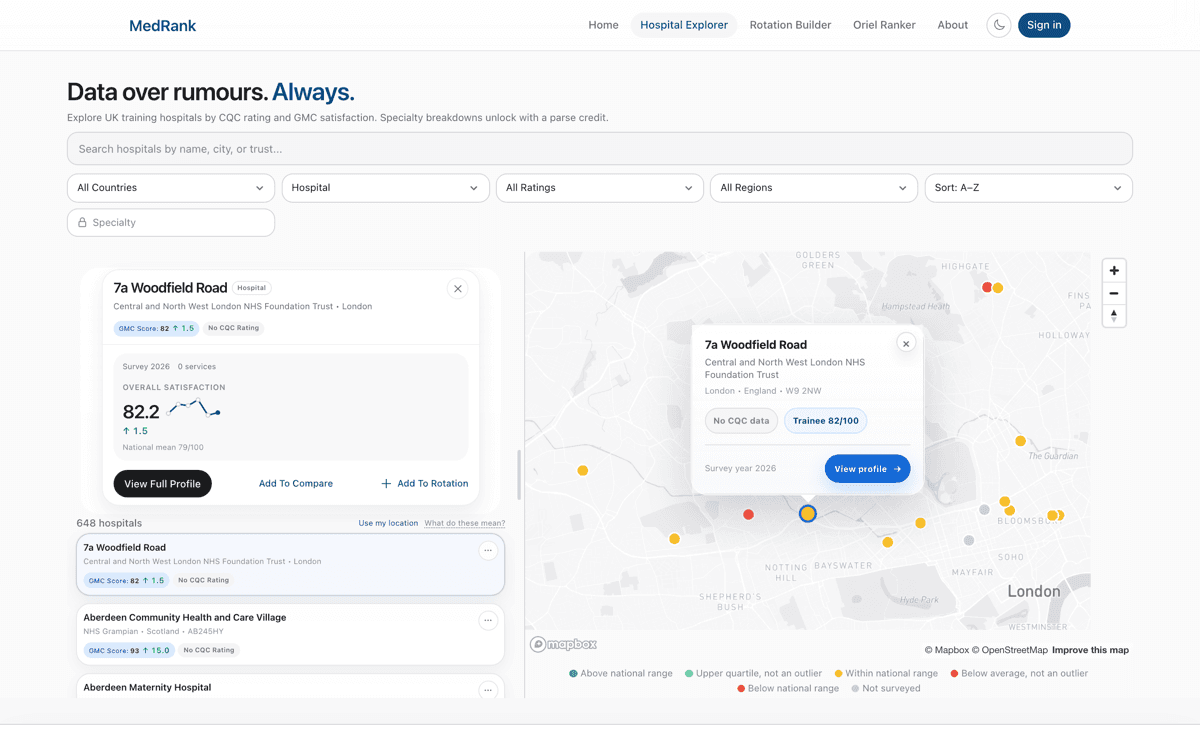The height and width of the screenshot is (750, 1200).
Task: Click the hospital list scrollbar thumb
Action: point(518,475)
